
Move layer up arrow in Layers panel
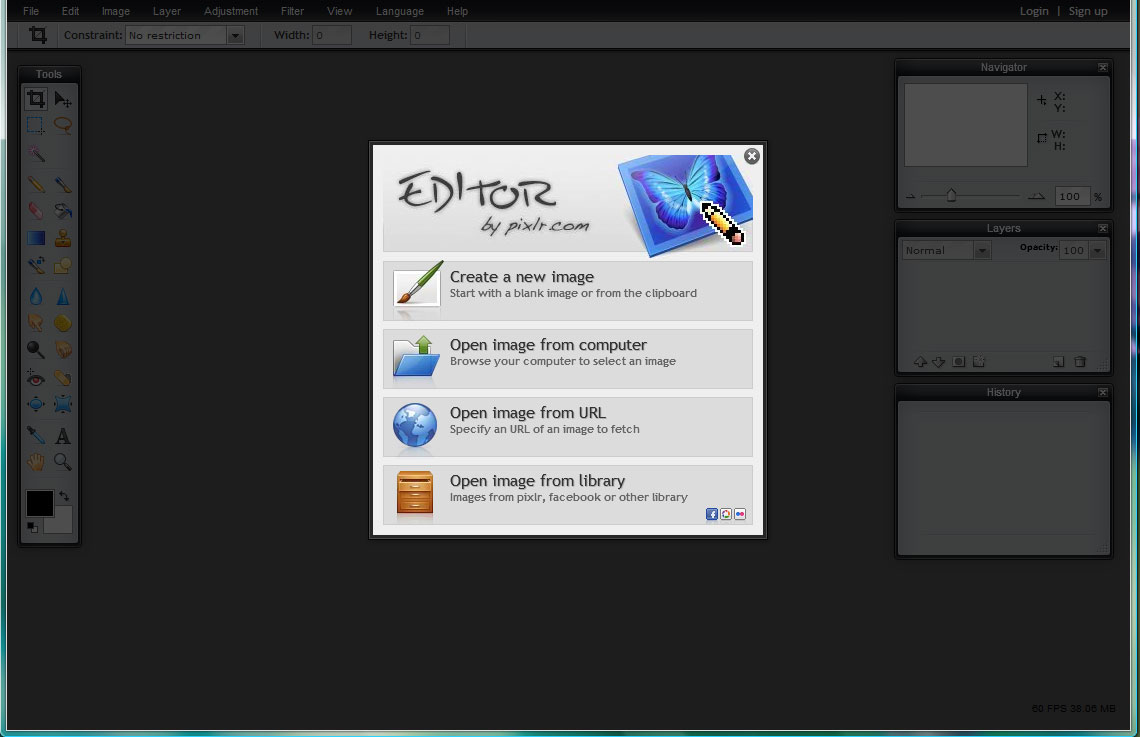920,361
